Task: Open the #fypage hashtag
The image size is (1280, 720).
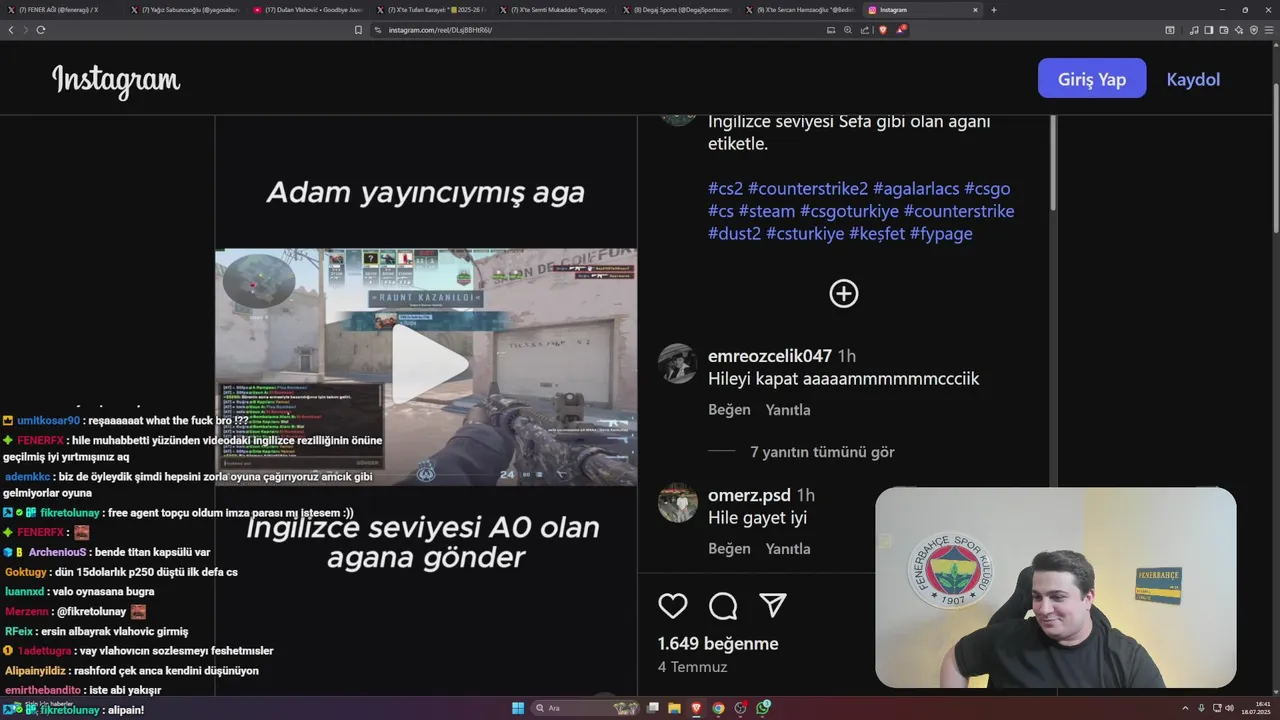Action: pos(941,233)
